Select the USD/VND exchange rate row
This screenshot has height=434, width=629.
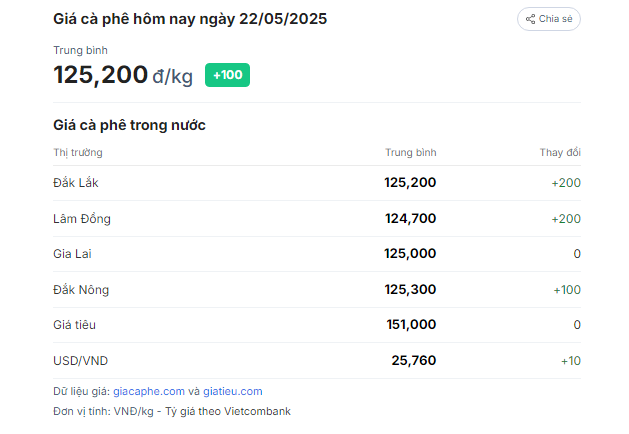(317, 361)
